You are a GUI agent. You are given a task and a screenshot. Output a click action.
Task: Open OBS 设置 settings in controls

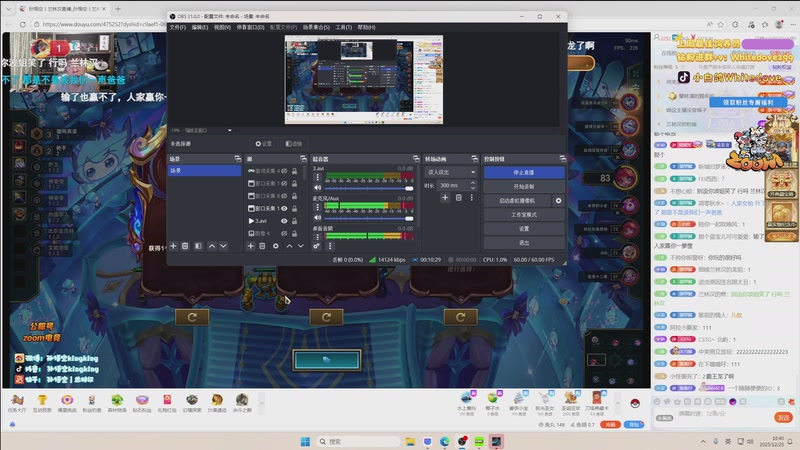pyautogui.click(x=524, y=229)
